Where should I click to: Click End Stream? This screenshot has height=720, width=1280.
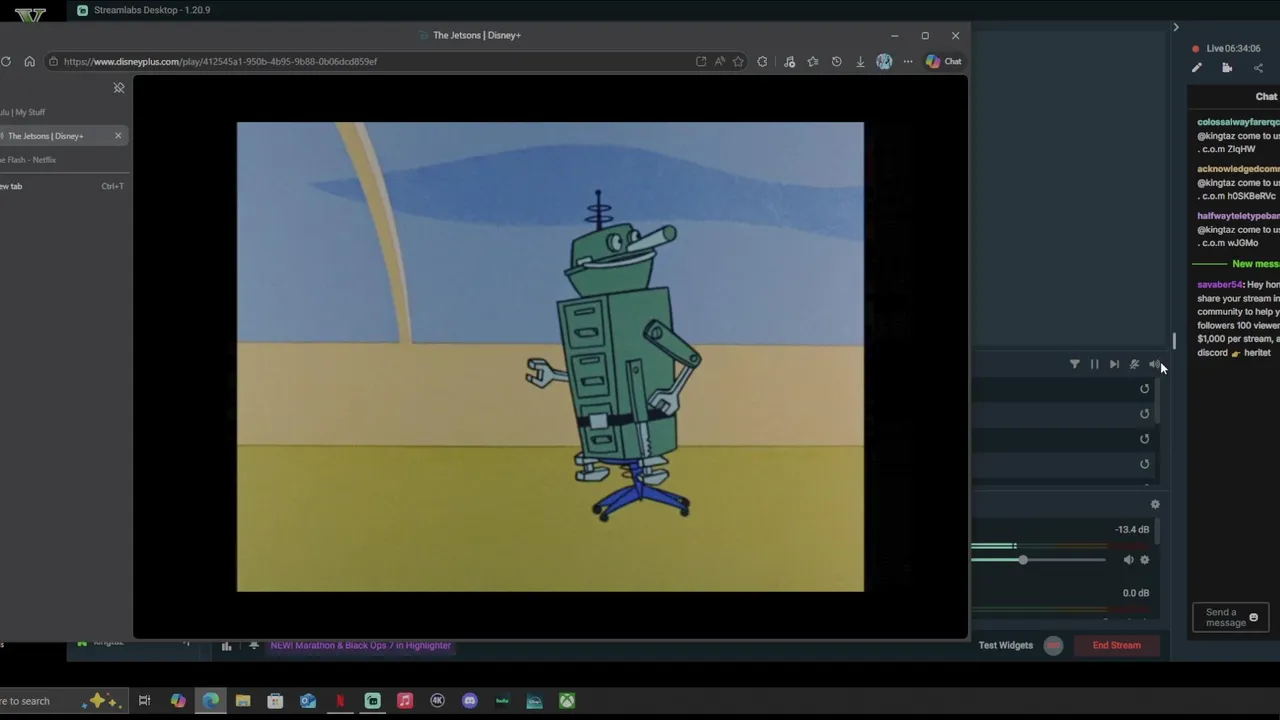pyautogui.click(x=1116, y=645)
